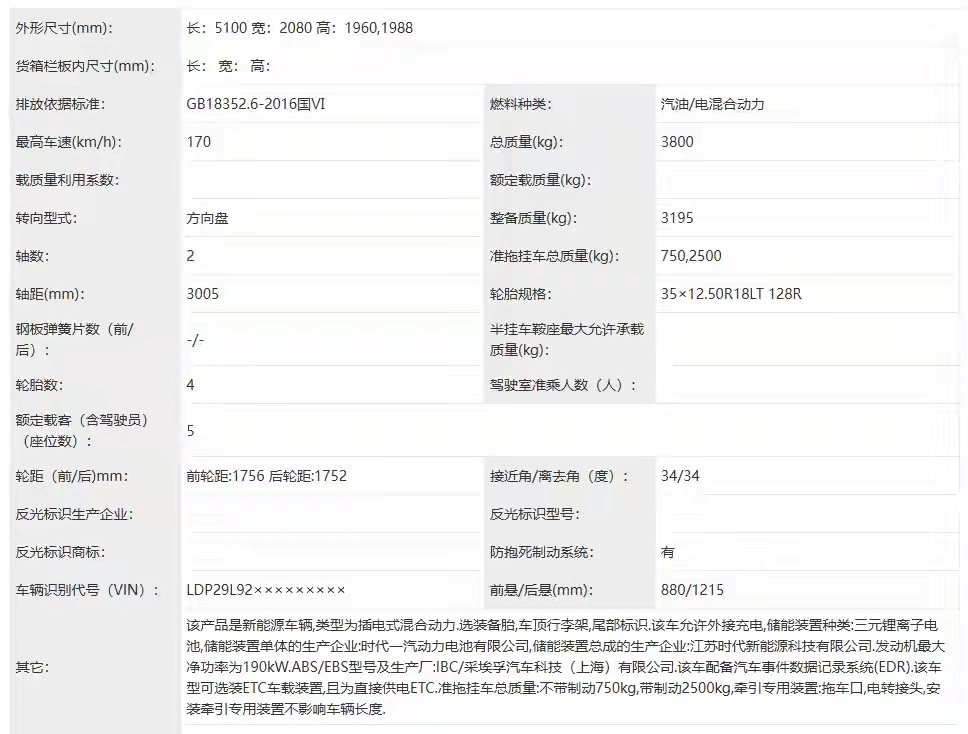Select the 额定载质量(kg) label
968x734 pixels.
click(x=540, y=180)
